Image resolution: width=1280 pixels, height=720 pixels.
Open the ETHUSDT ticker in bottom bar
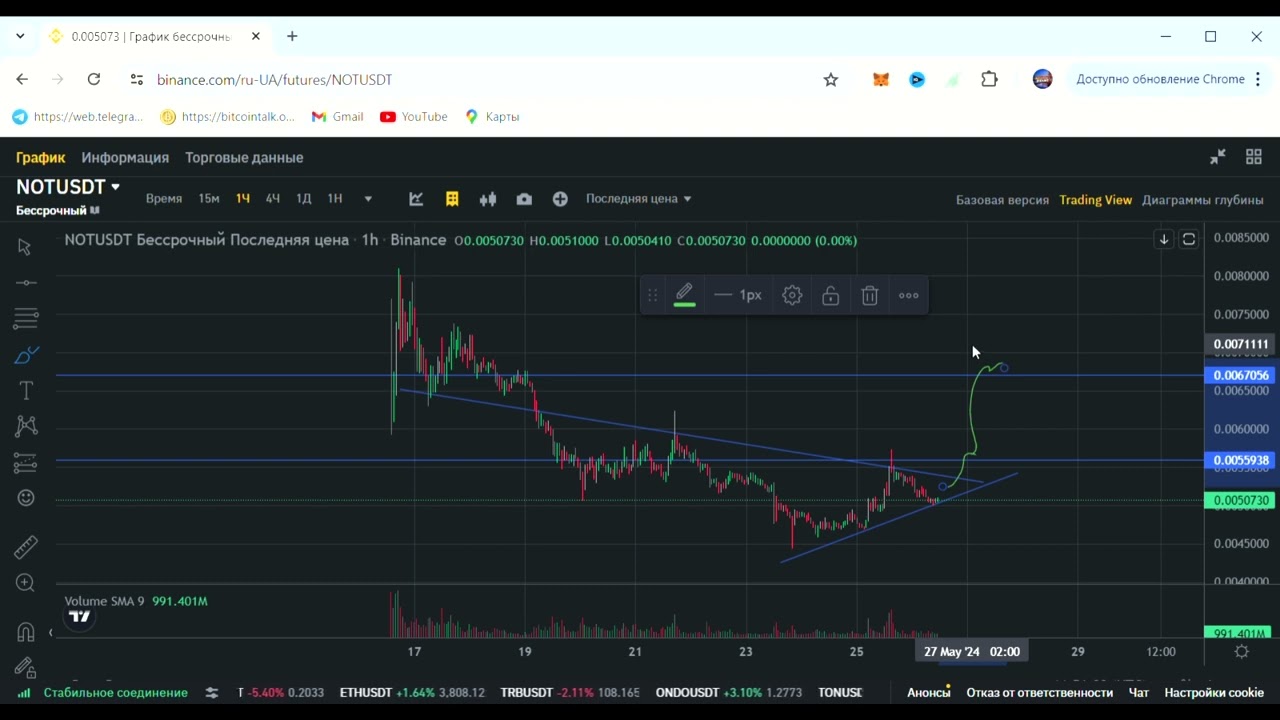[412, 692]
